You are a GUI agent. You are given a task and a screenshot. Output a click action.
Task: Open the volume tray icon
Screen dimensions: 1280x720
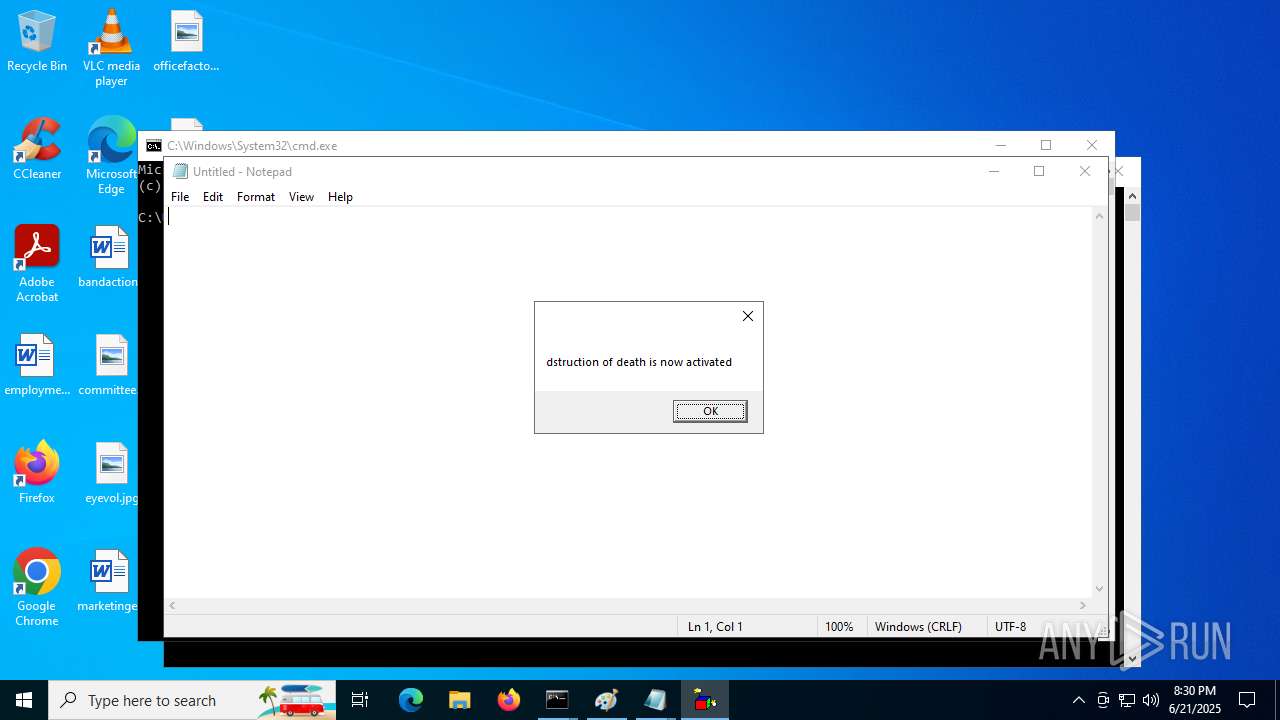coord(1151,700)
